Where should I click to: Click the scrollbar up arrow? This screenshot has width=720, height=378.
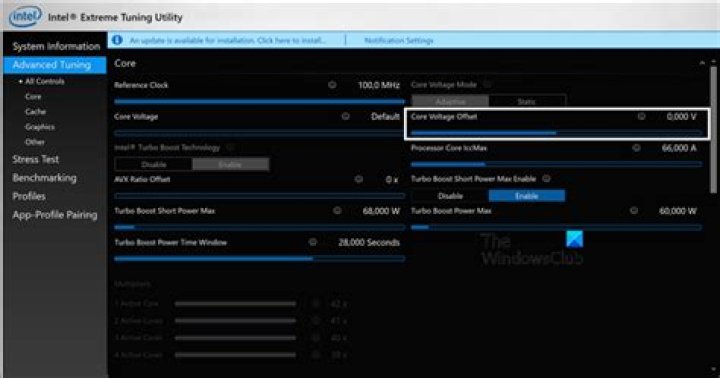point(714,61)
